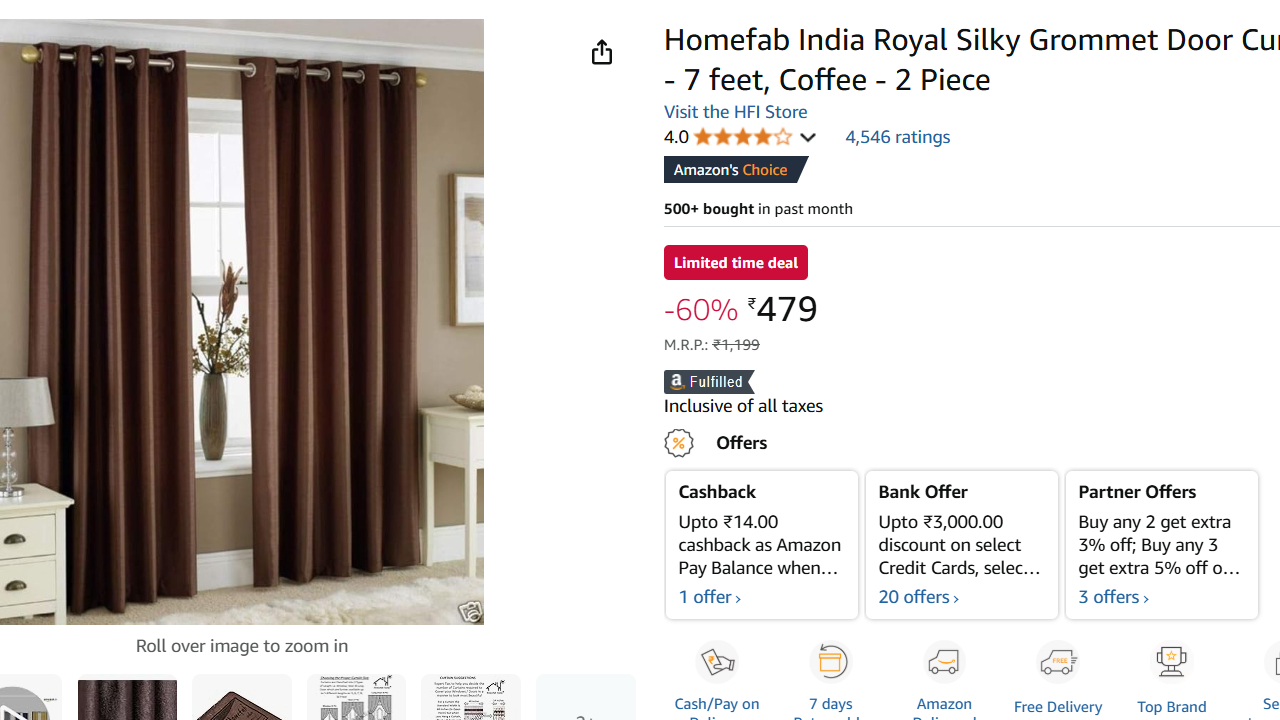This screenshot has height=720, width=1280.
Task: Click the Amazon Fulfilled badge
Action: pyautogui.click(x=709, y=382)
